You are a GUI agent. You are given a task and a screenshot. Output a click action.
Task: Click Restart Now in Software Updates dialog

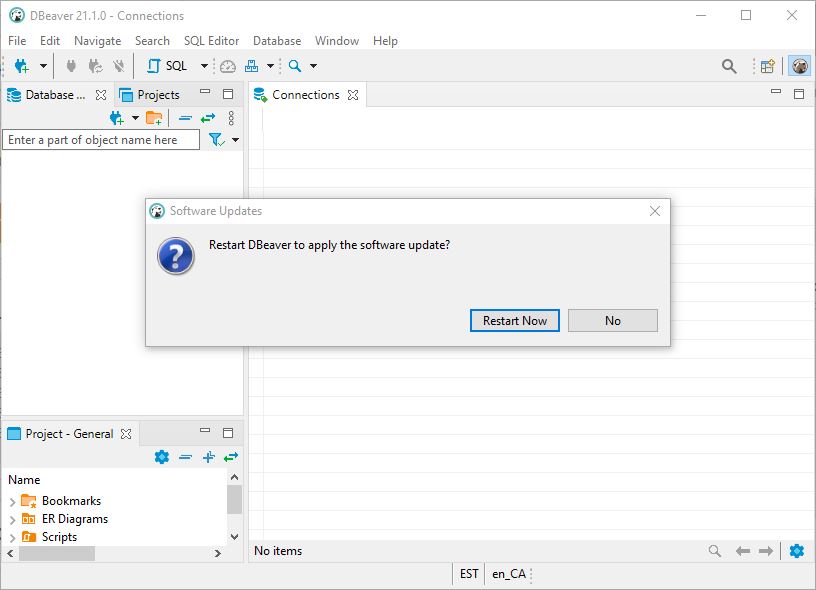[x=515, y=320]
